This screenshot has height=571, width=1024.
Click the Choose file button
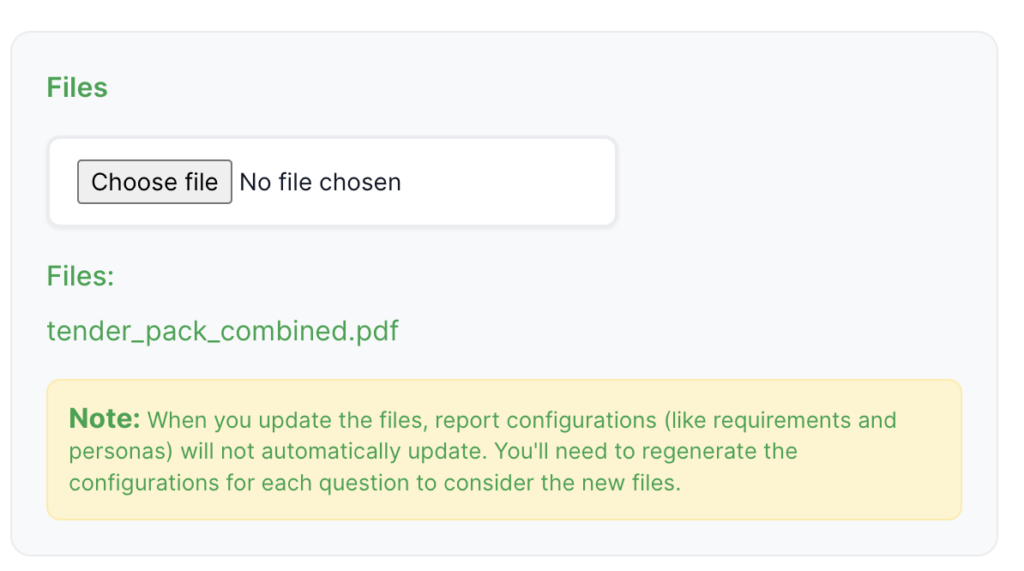154,182
